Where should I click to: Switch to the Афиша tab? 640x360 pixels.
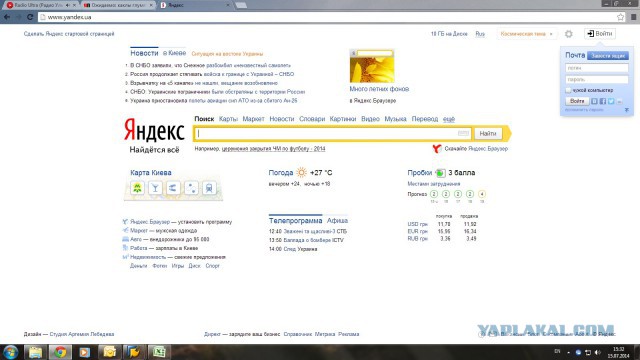337,220
